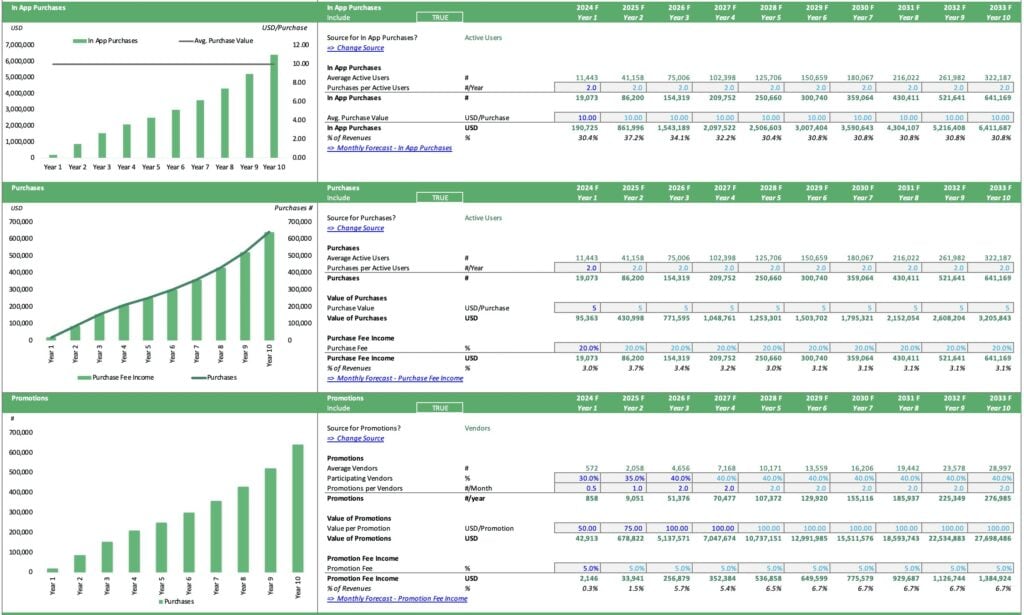1024x615 pixels.
Task: Click the Vendors source label for Promotions
Action: click(x=477, y=428)
